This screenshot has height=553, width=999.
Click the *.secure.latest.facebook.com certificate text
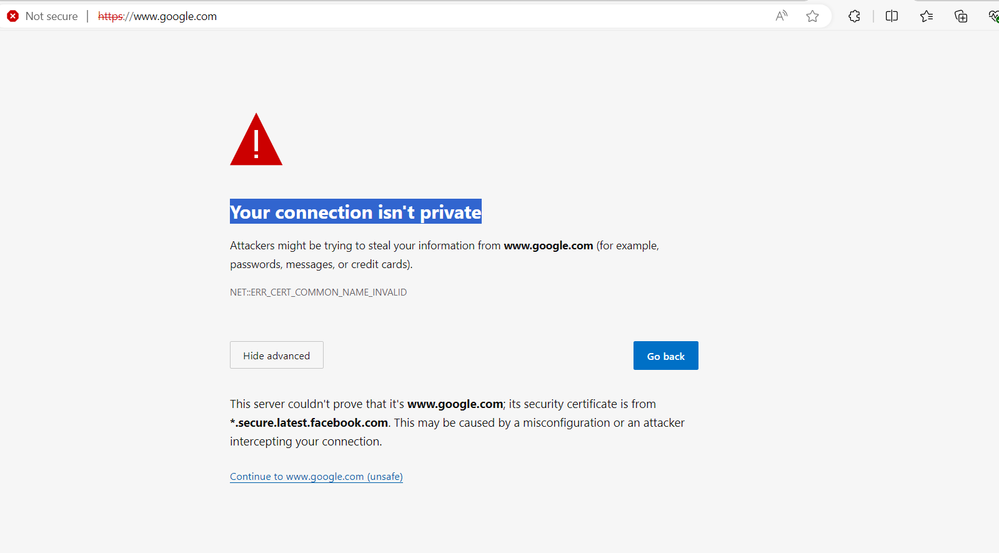(x=309, y=423)
